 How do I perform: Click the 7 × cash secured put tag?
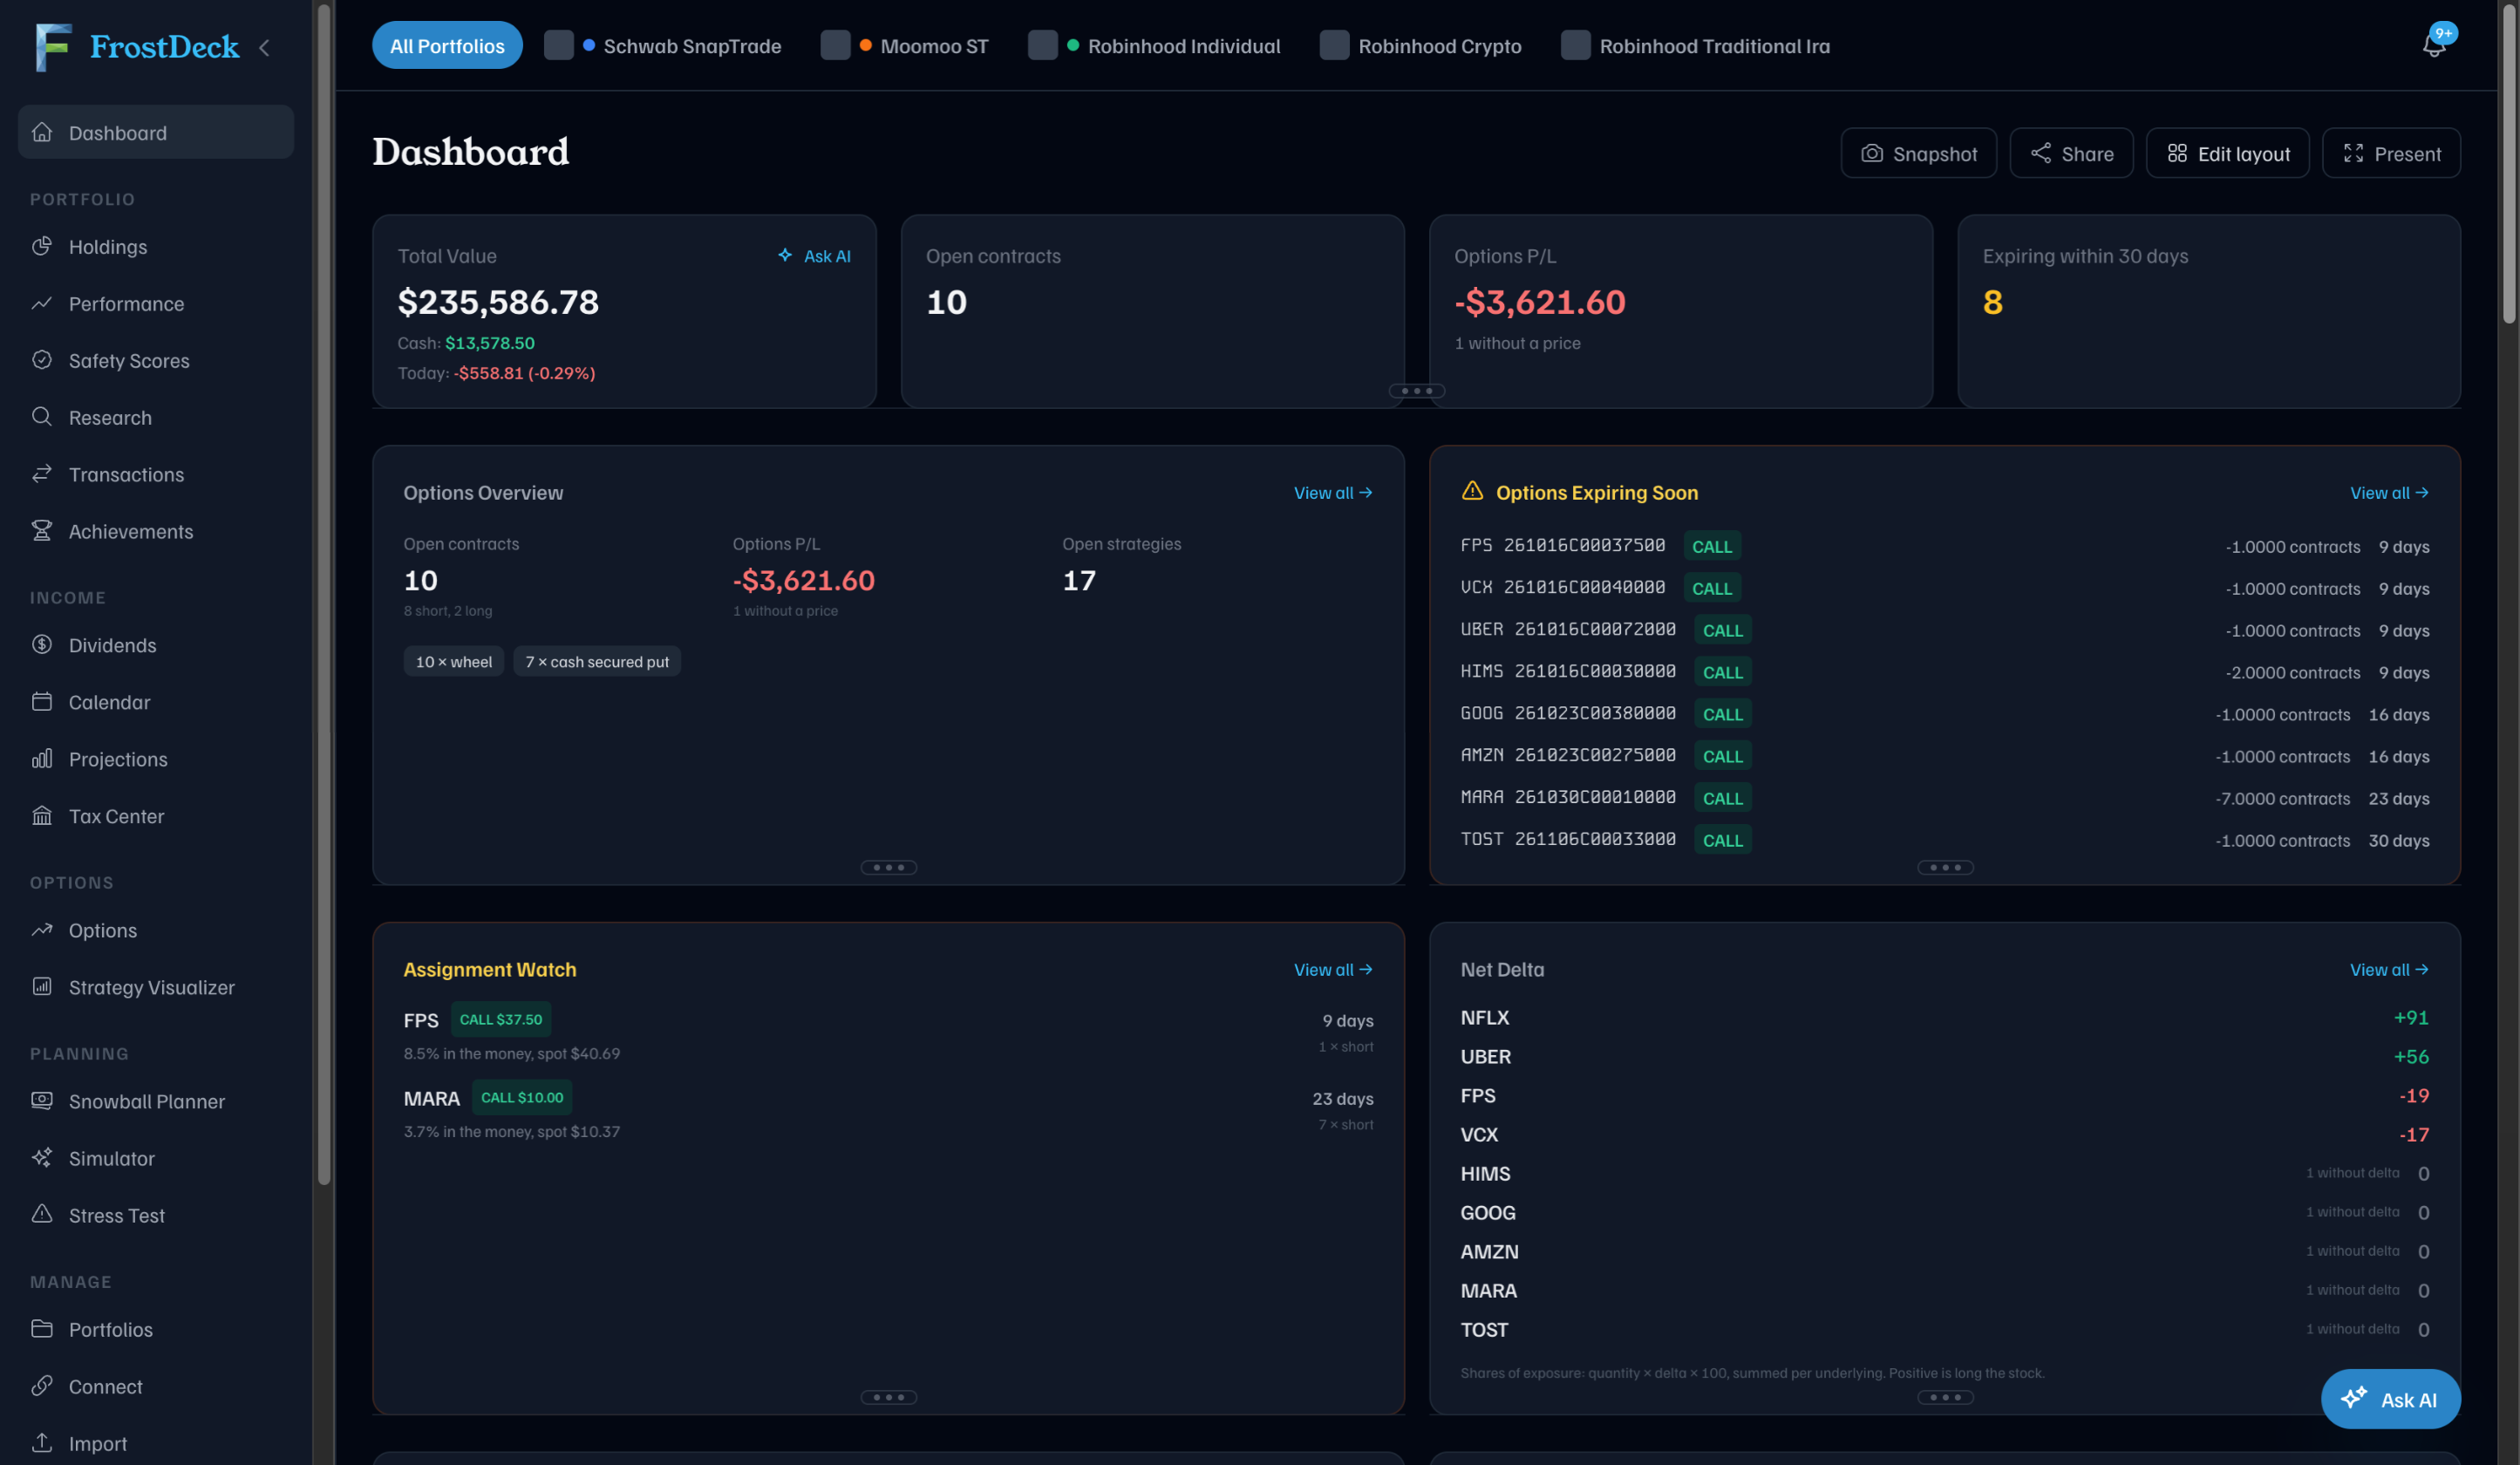click(597, 662)
